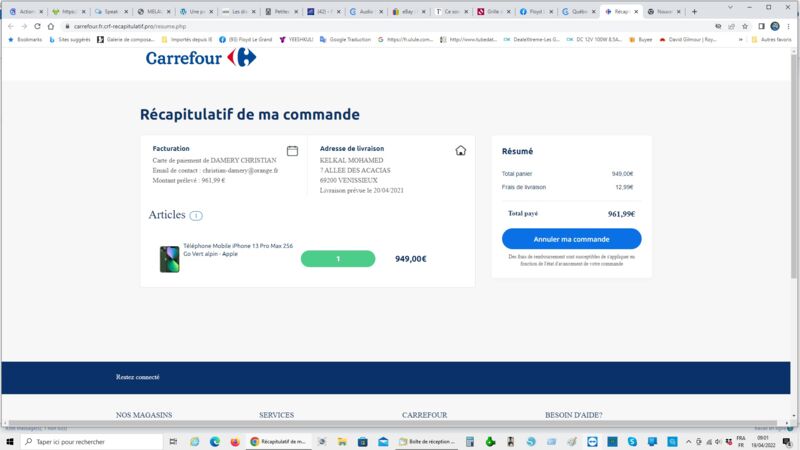Open the Bookmarks star bookmark
800x450 pixels.
pos(25,39)
